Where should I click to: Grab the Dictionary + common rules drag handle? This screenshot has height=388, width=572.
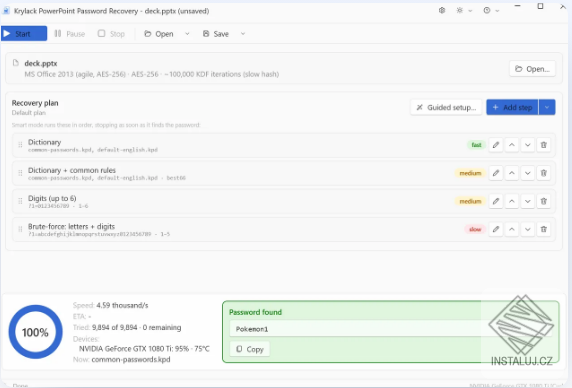click(x=20, y=173)
